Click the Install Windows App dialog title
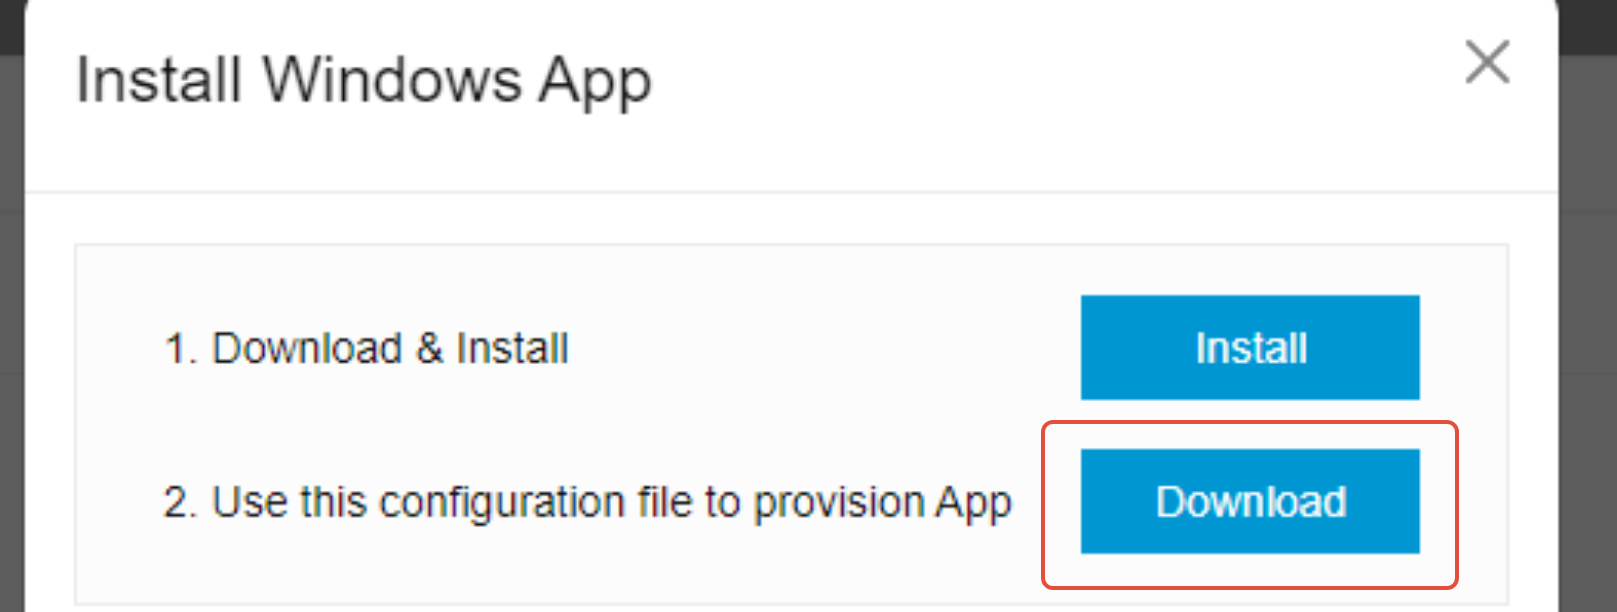This screenshot has height=612, width=1617. [364, 82]
